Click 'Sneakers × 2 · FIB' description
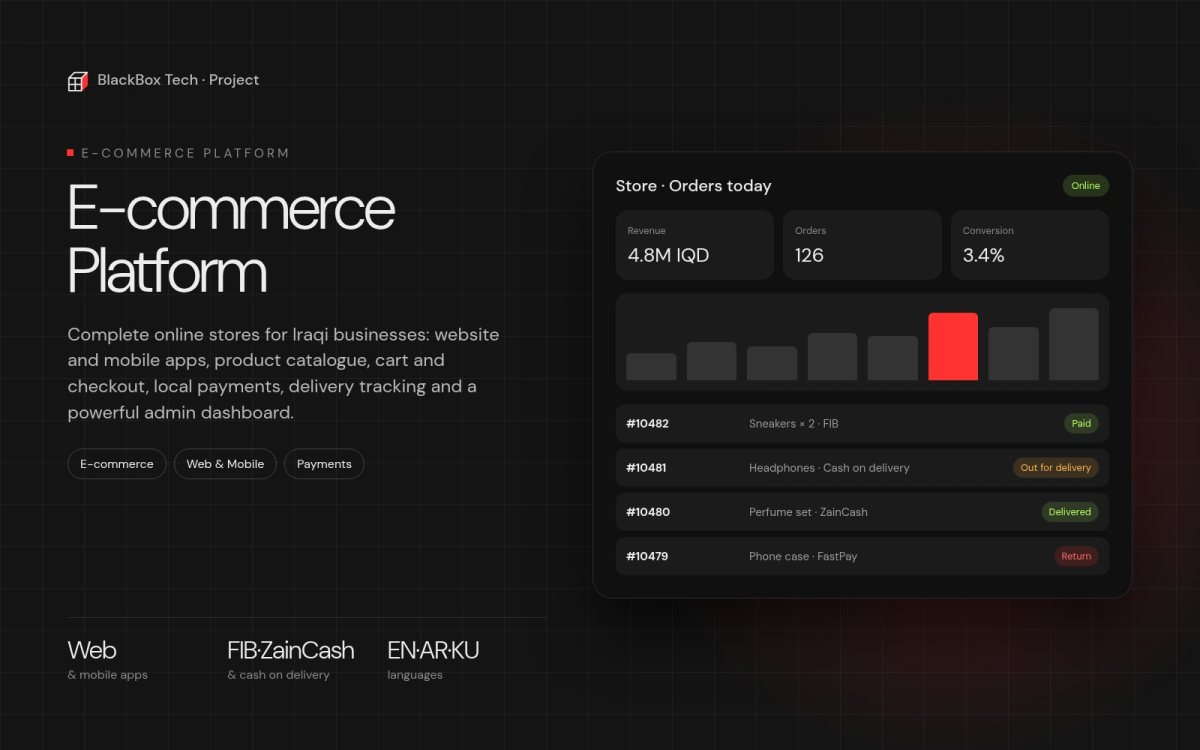1200x750 pixels. click(794, 424)
